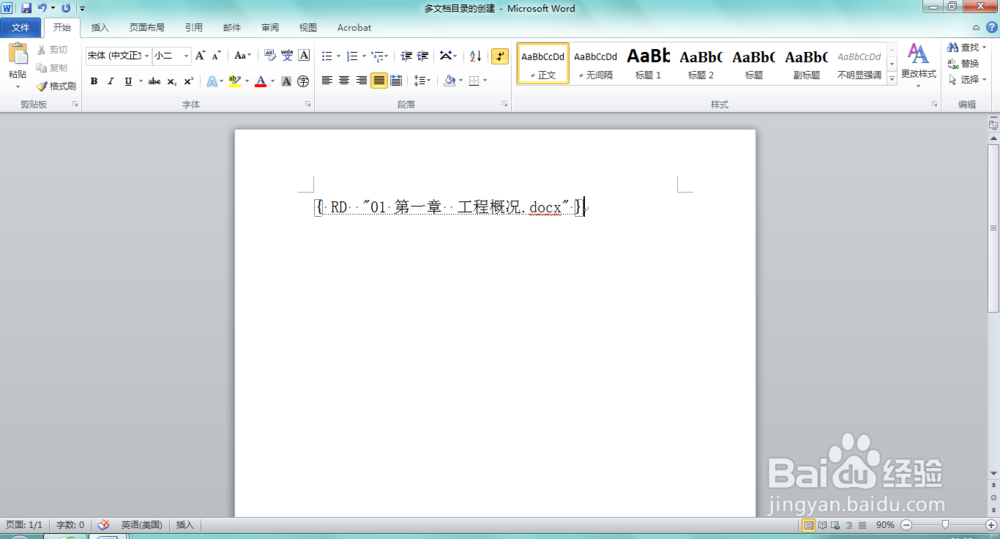Click the Increase Indent icon
This screenshot has height=539, width=1000.
click(x=423, y=56)
